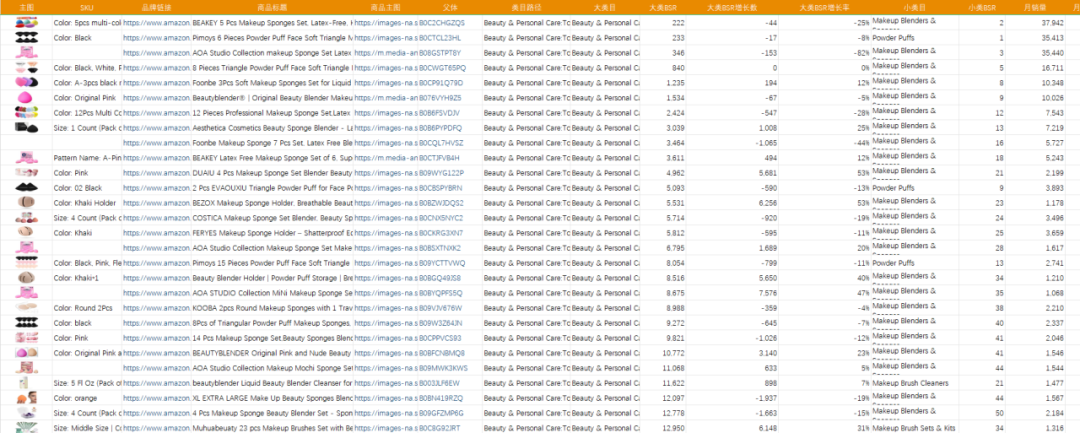1080x433 pixels.
Task: Click thumbnail in the Color: Khaki Holder row
Action: click(x=26, y=203)
